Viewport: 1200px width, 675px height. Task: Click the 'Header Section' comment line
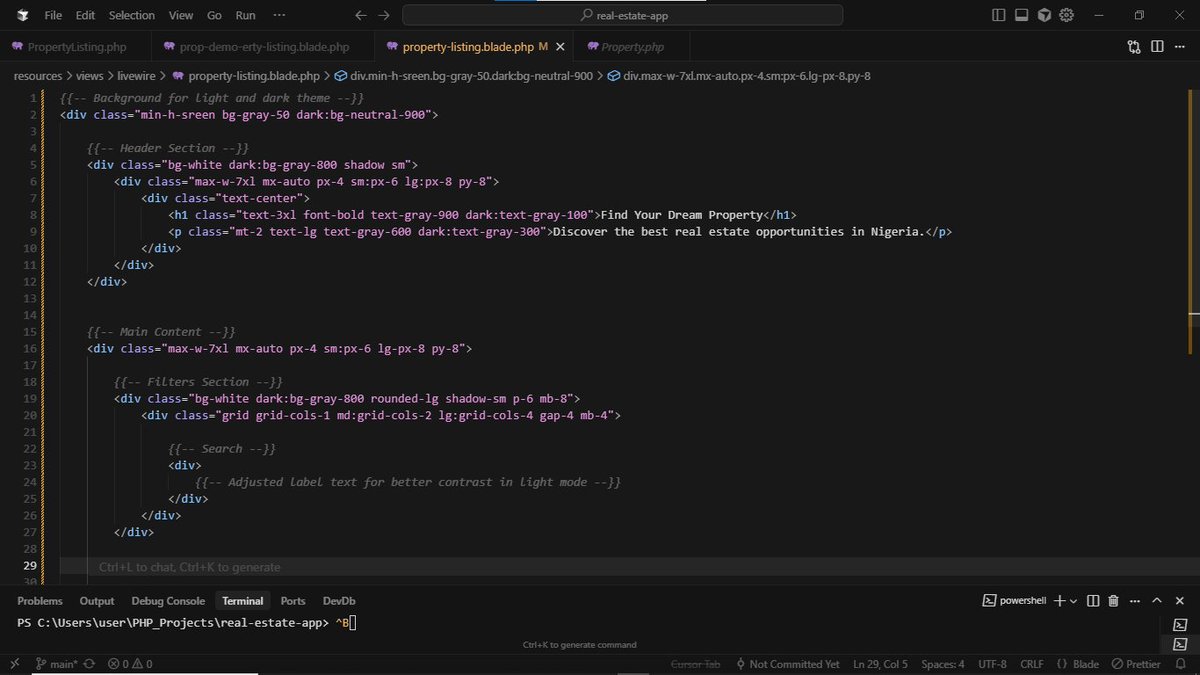coord(168,148)
